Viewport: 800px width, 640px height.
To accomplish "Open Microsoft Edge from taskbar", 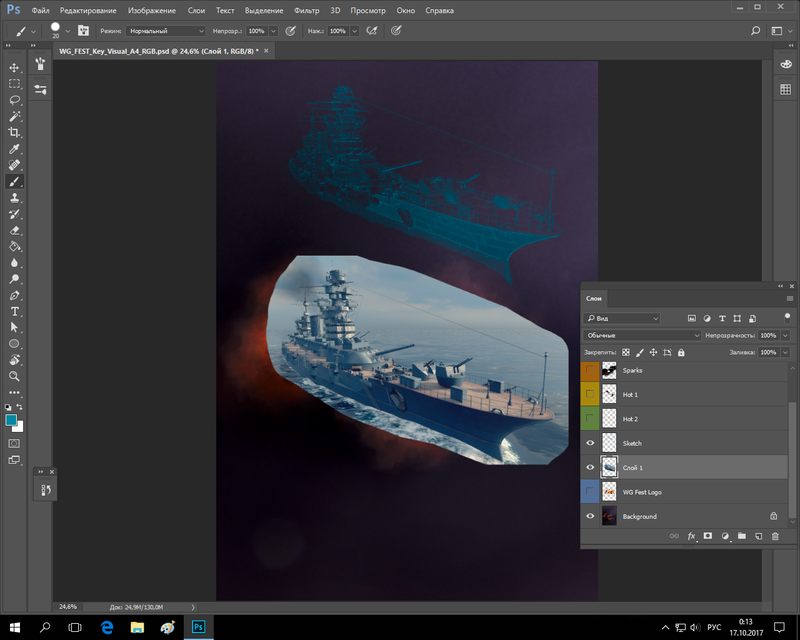I will point(107,627).
